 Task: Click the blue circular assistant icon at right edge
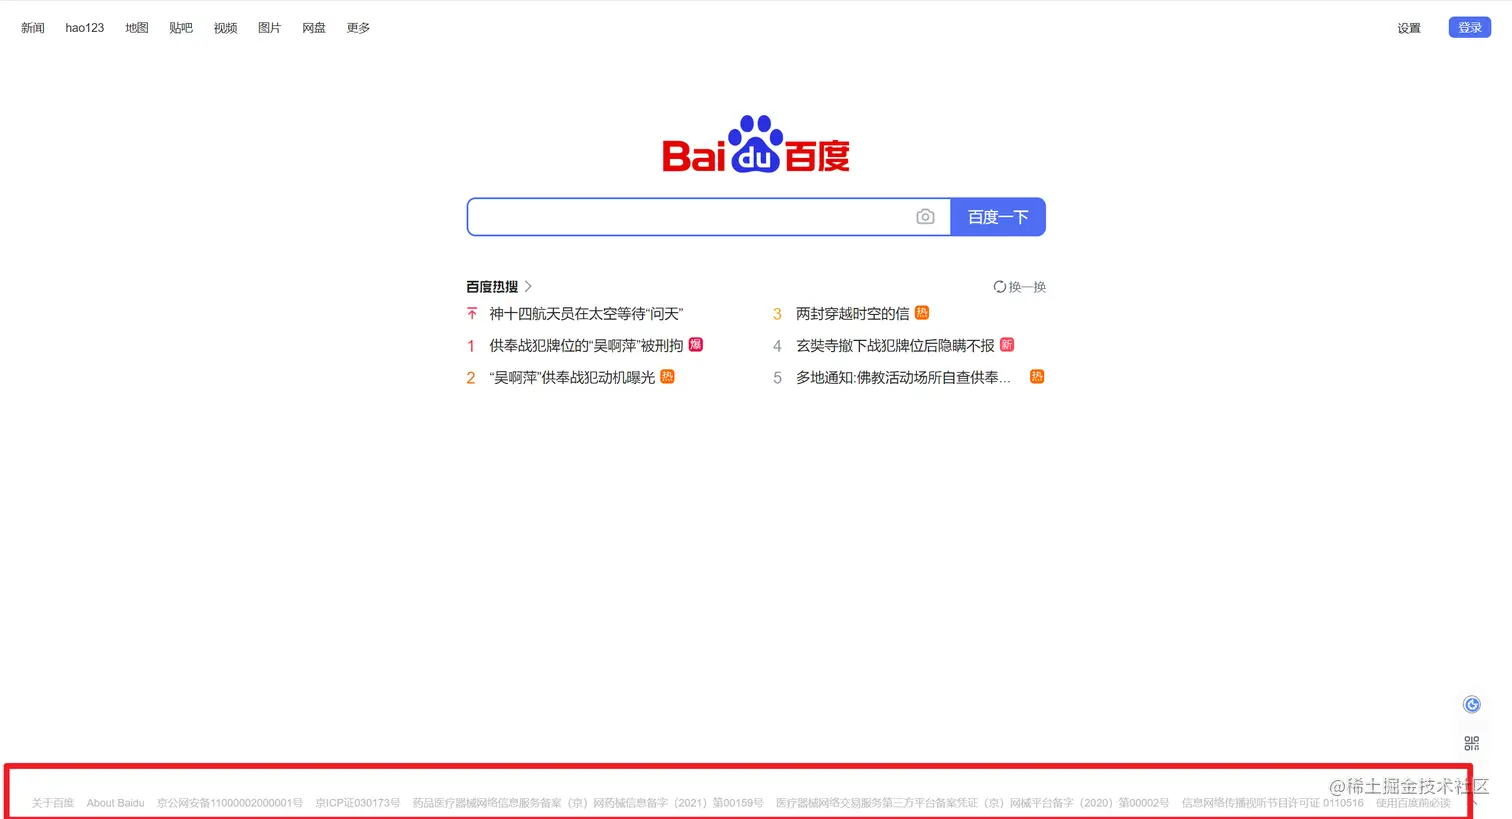coord(1471,705)
